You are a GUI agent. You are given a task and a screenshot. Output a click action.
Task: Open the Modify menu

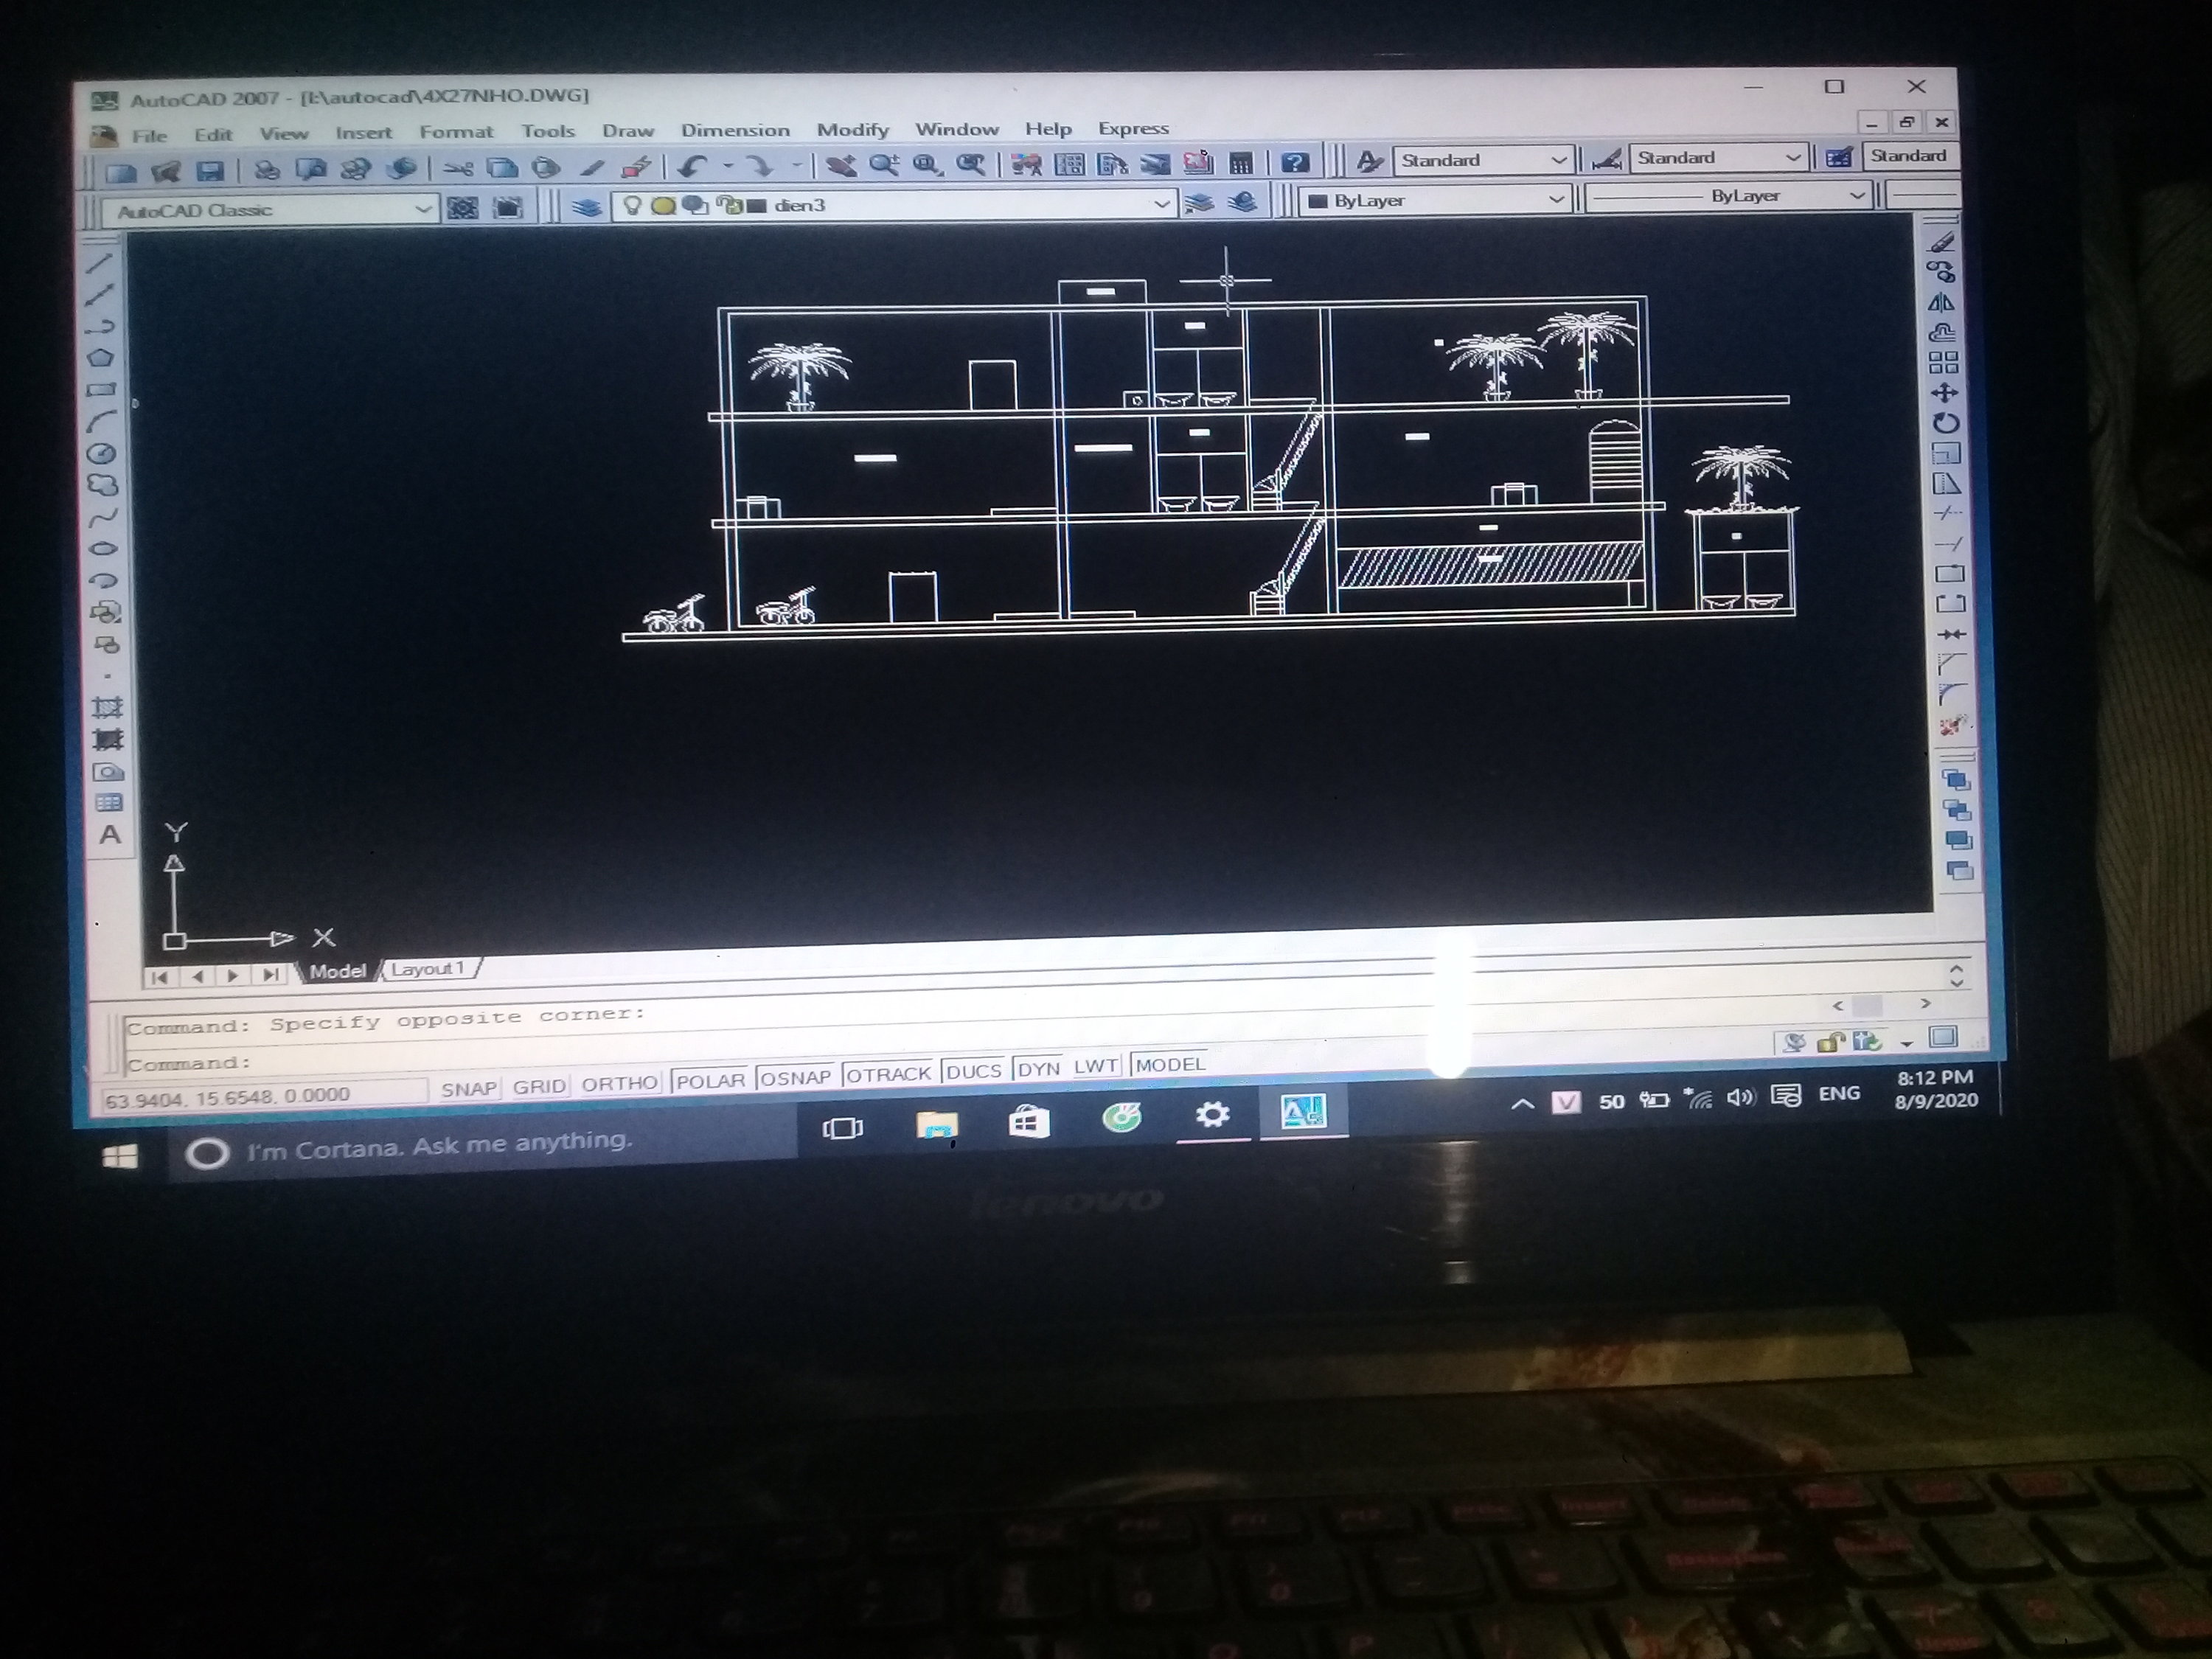point(852,130)
